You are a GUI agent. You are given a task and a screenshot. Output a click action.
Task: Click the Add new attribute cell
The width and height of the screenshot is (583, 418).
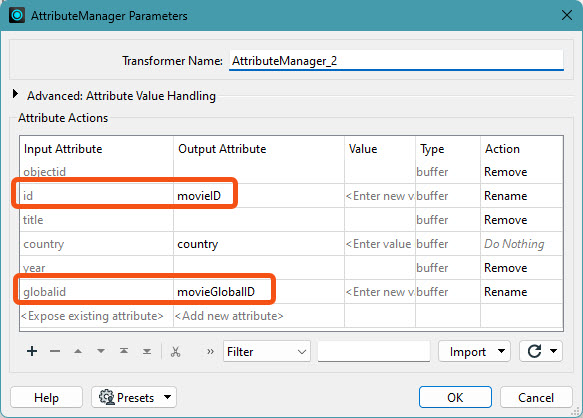[x=229, y=316]
